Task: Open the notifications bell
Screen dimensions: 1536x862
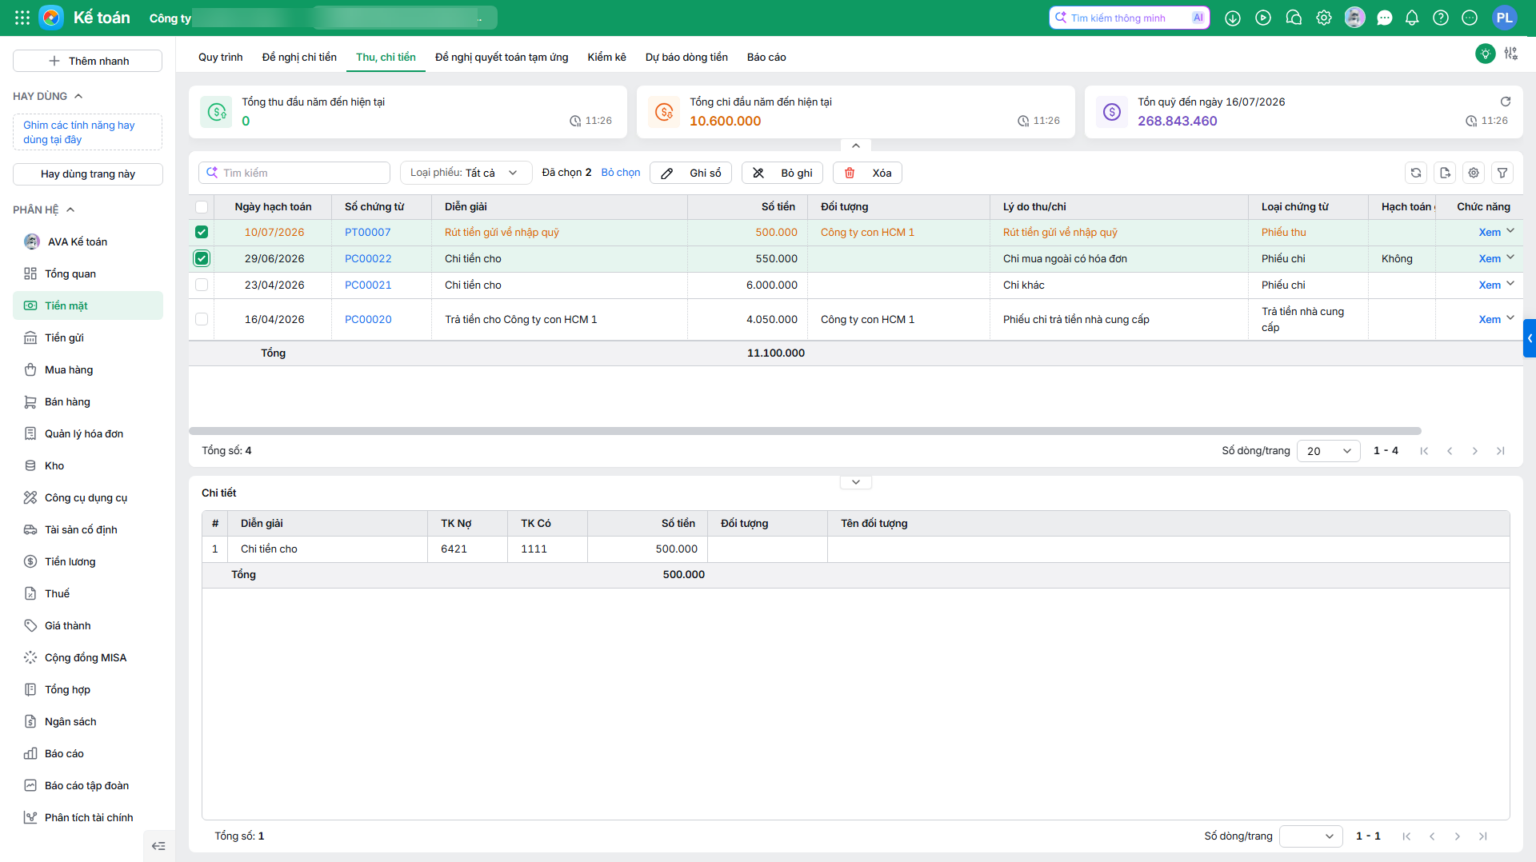Action: [x=1412, y=18]
